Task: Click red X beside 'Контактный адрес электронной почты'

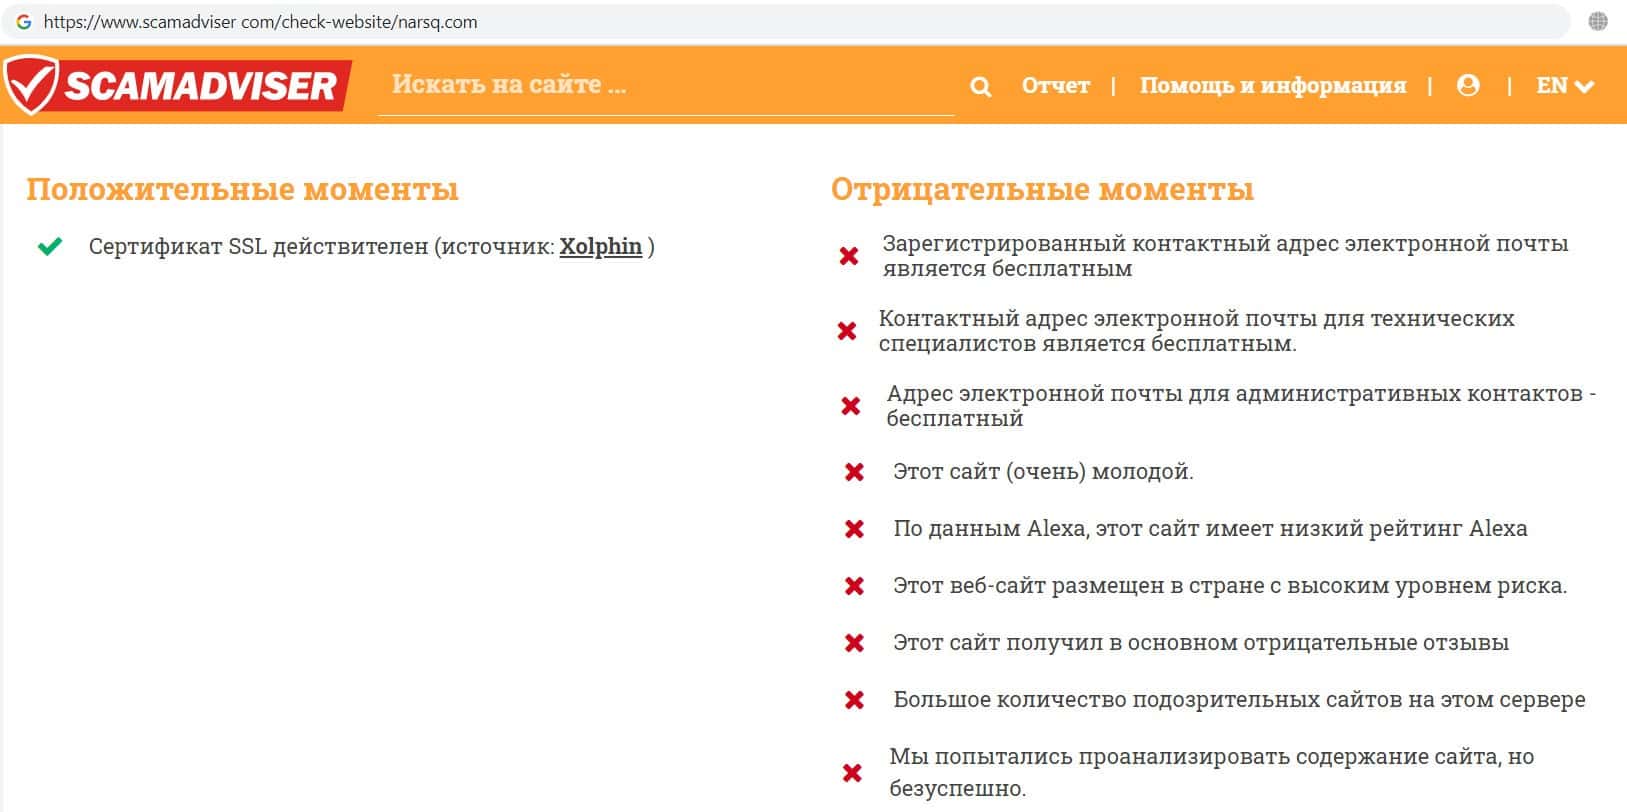Action: pyautogui.click(x=847, y=331)
